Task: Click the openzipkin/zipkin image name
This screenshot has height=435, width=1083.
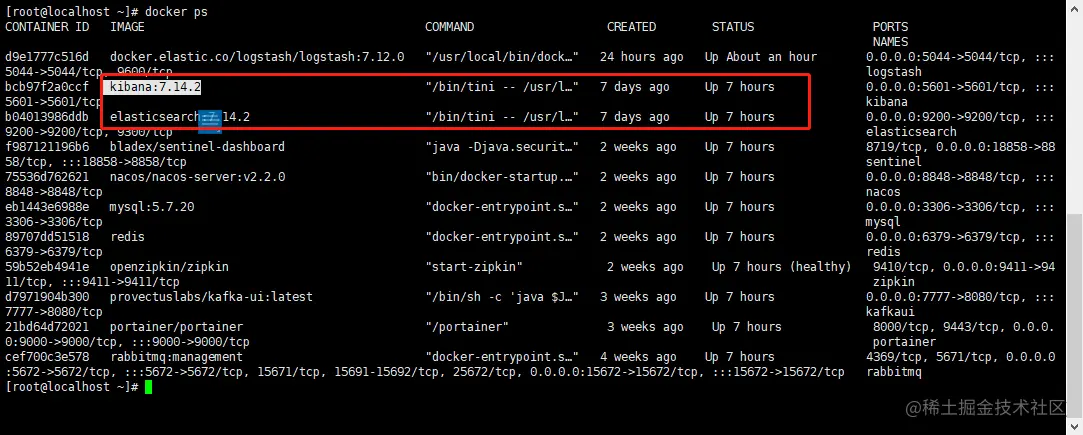Action: (169, 267)
